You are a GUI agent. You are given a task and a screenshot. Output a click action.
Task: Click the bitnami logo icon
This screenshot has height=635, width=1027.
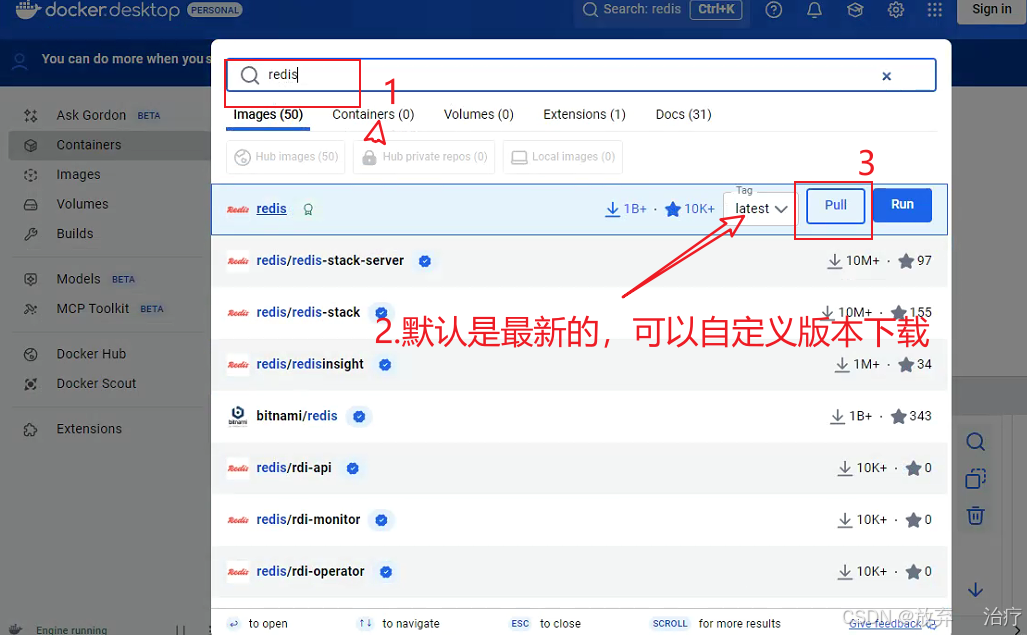(x=238, y=416)
